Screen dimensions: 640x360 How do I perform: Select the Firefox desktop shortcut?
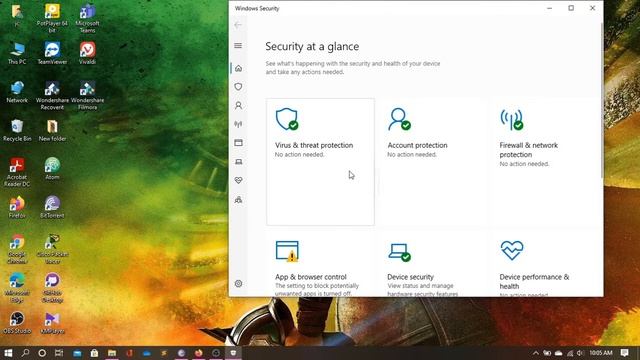pyautogui.click(x=17, y=207)
